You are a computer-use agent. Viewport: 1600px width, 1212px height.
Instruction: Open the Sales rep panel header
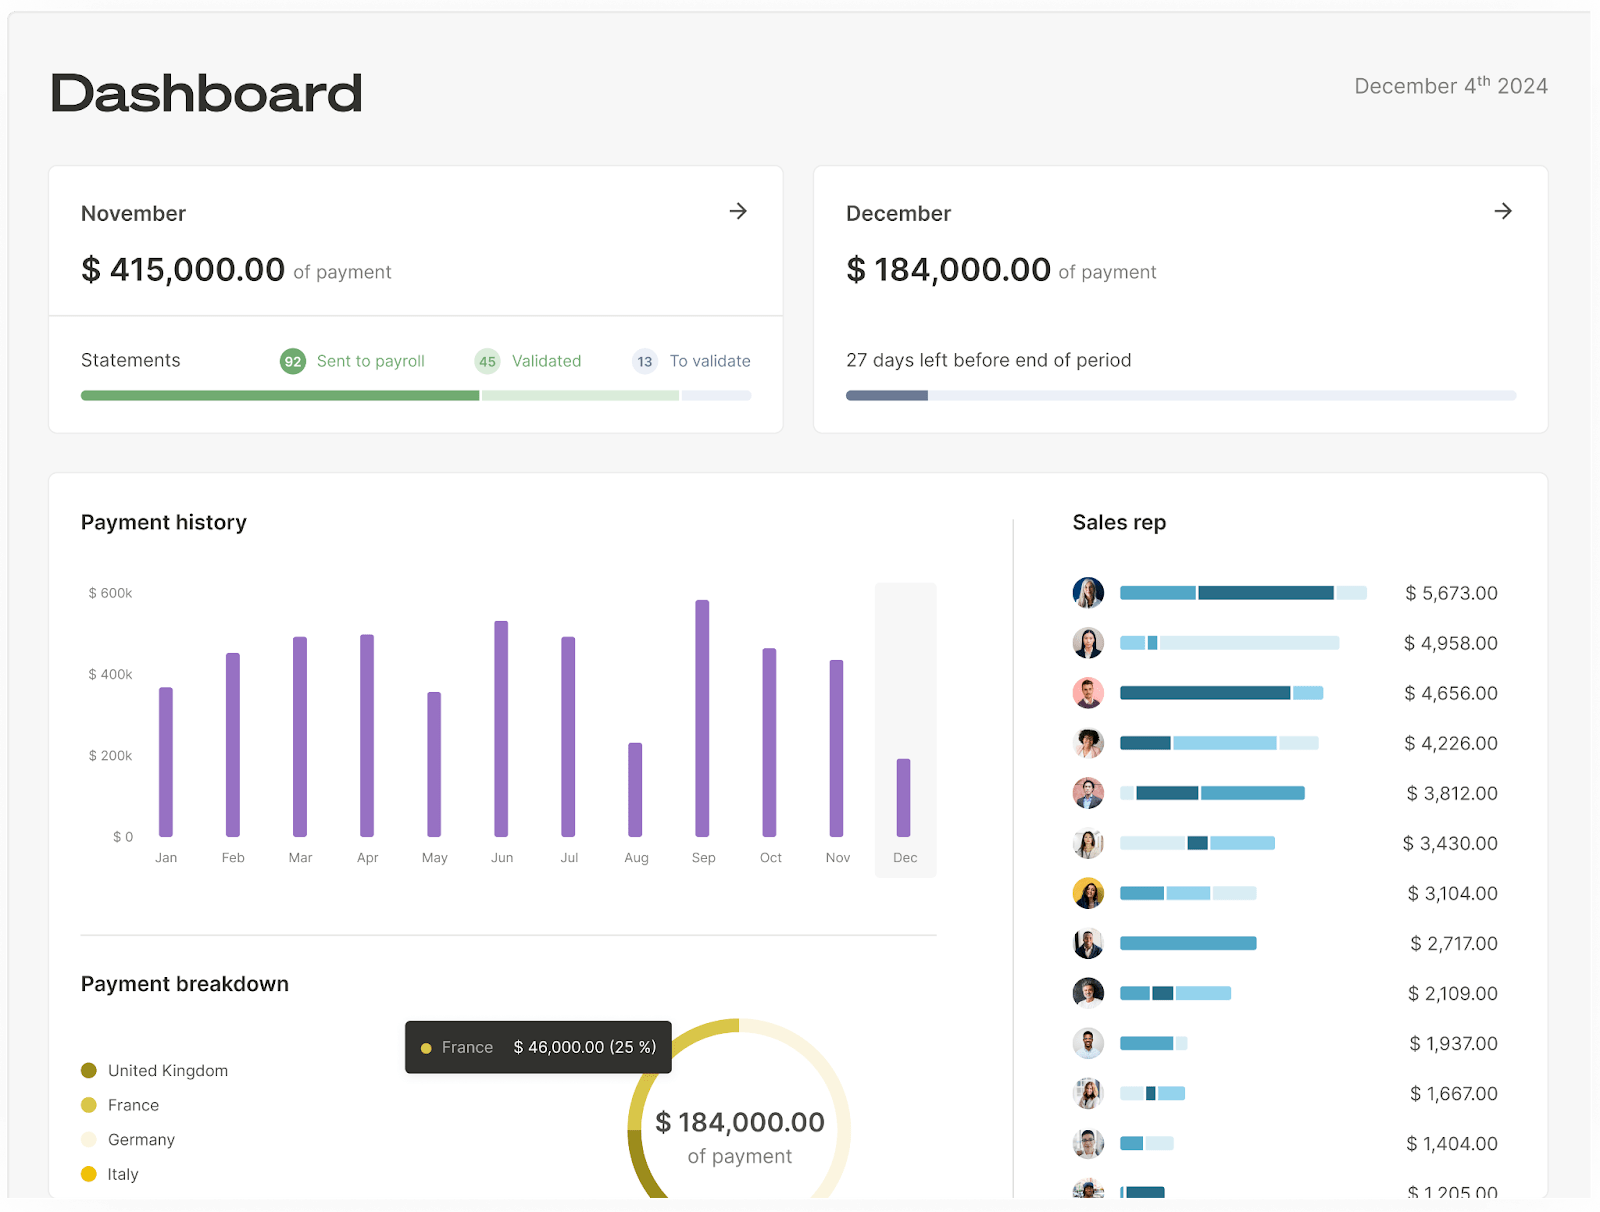pos(1119,521)
